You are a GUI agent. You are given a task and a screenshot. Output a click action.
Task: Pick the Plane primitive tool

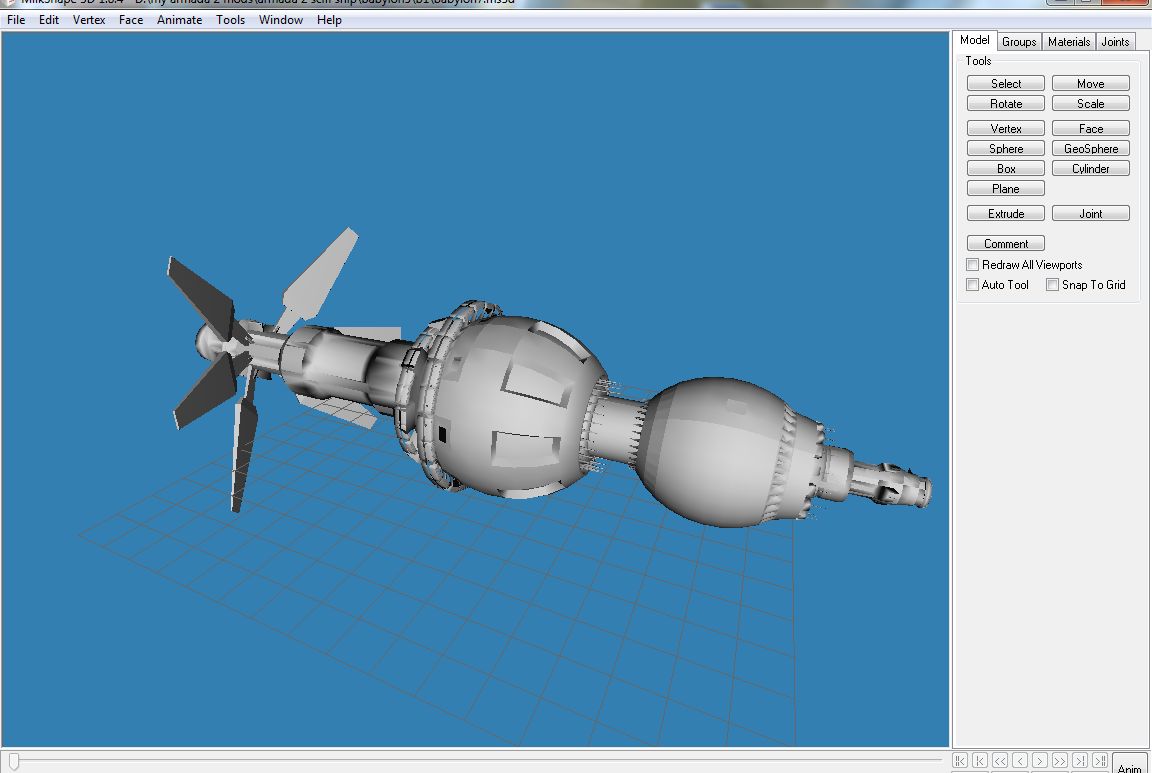point(1006,189)
